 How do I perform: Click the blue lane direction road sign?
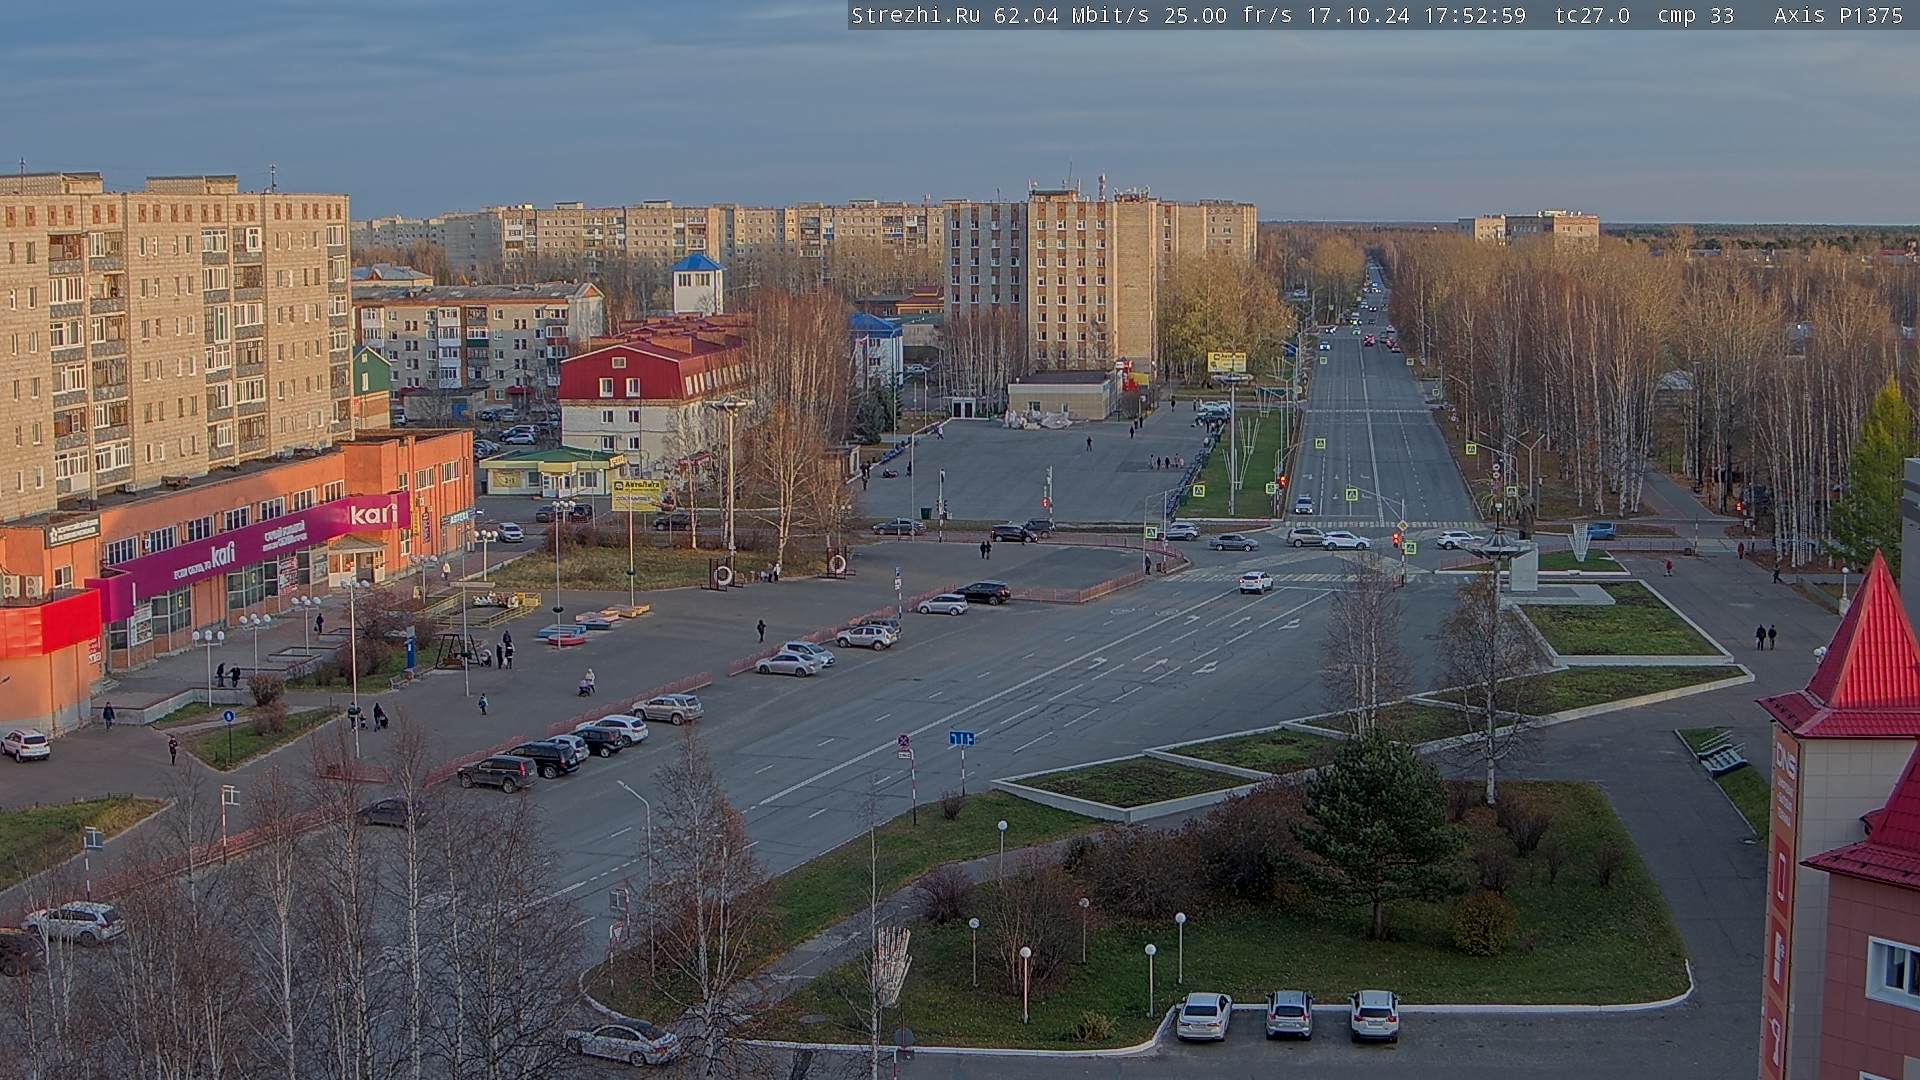point(962,738)
